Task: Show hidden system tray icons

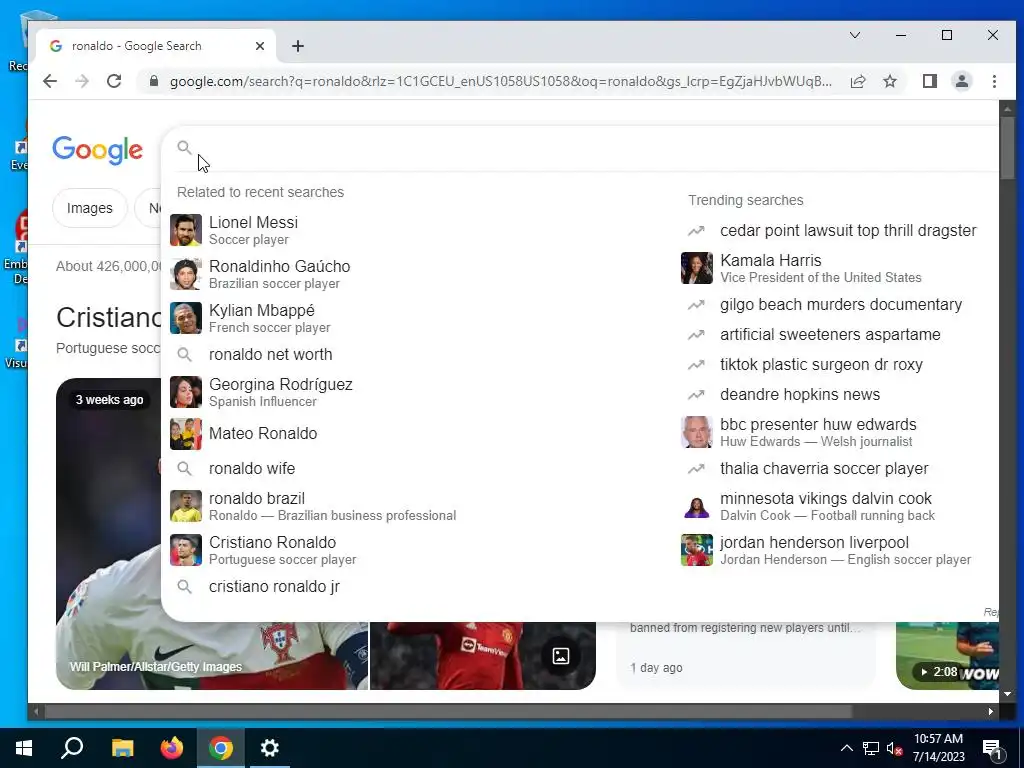Action: (x=846, y=748)
